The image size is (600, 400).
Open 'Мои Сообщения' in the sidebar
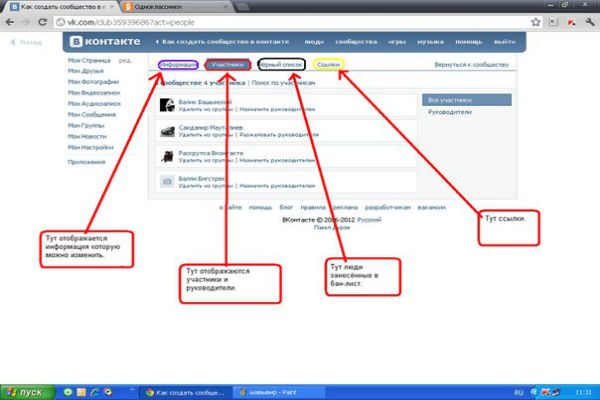(91, 114)
